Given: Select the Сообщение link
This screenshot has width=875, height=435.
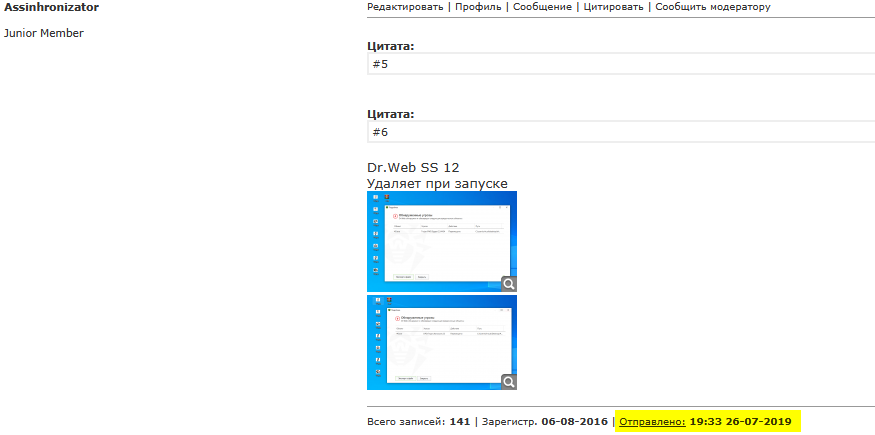Looking at the screenshot, I should 543,7.
